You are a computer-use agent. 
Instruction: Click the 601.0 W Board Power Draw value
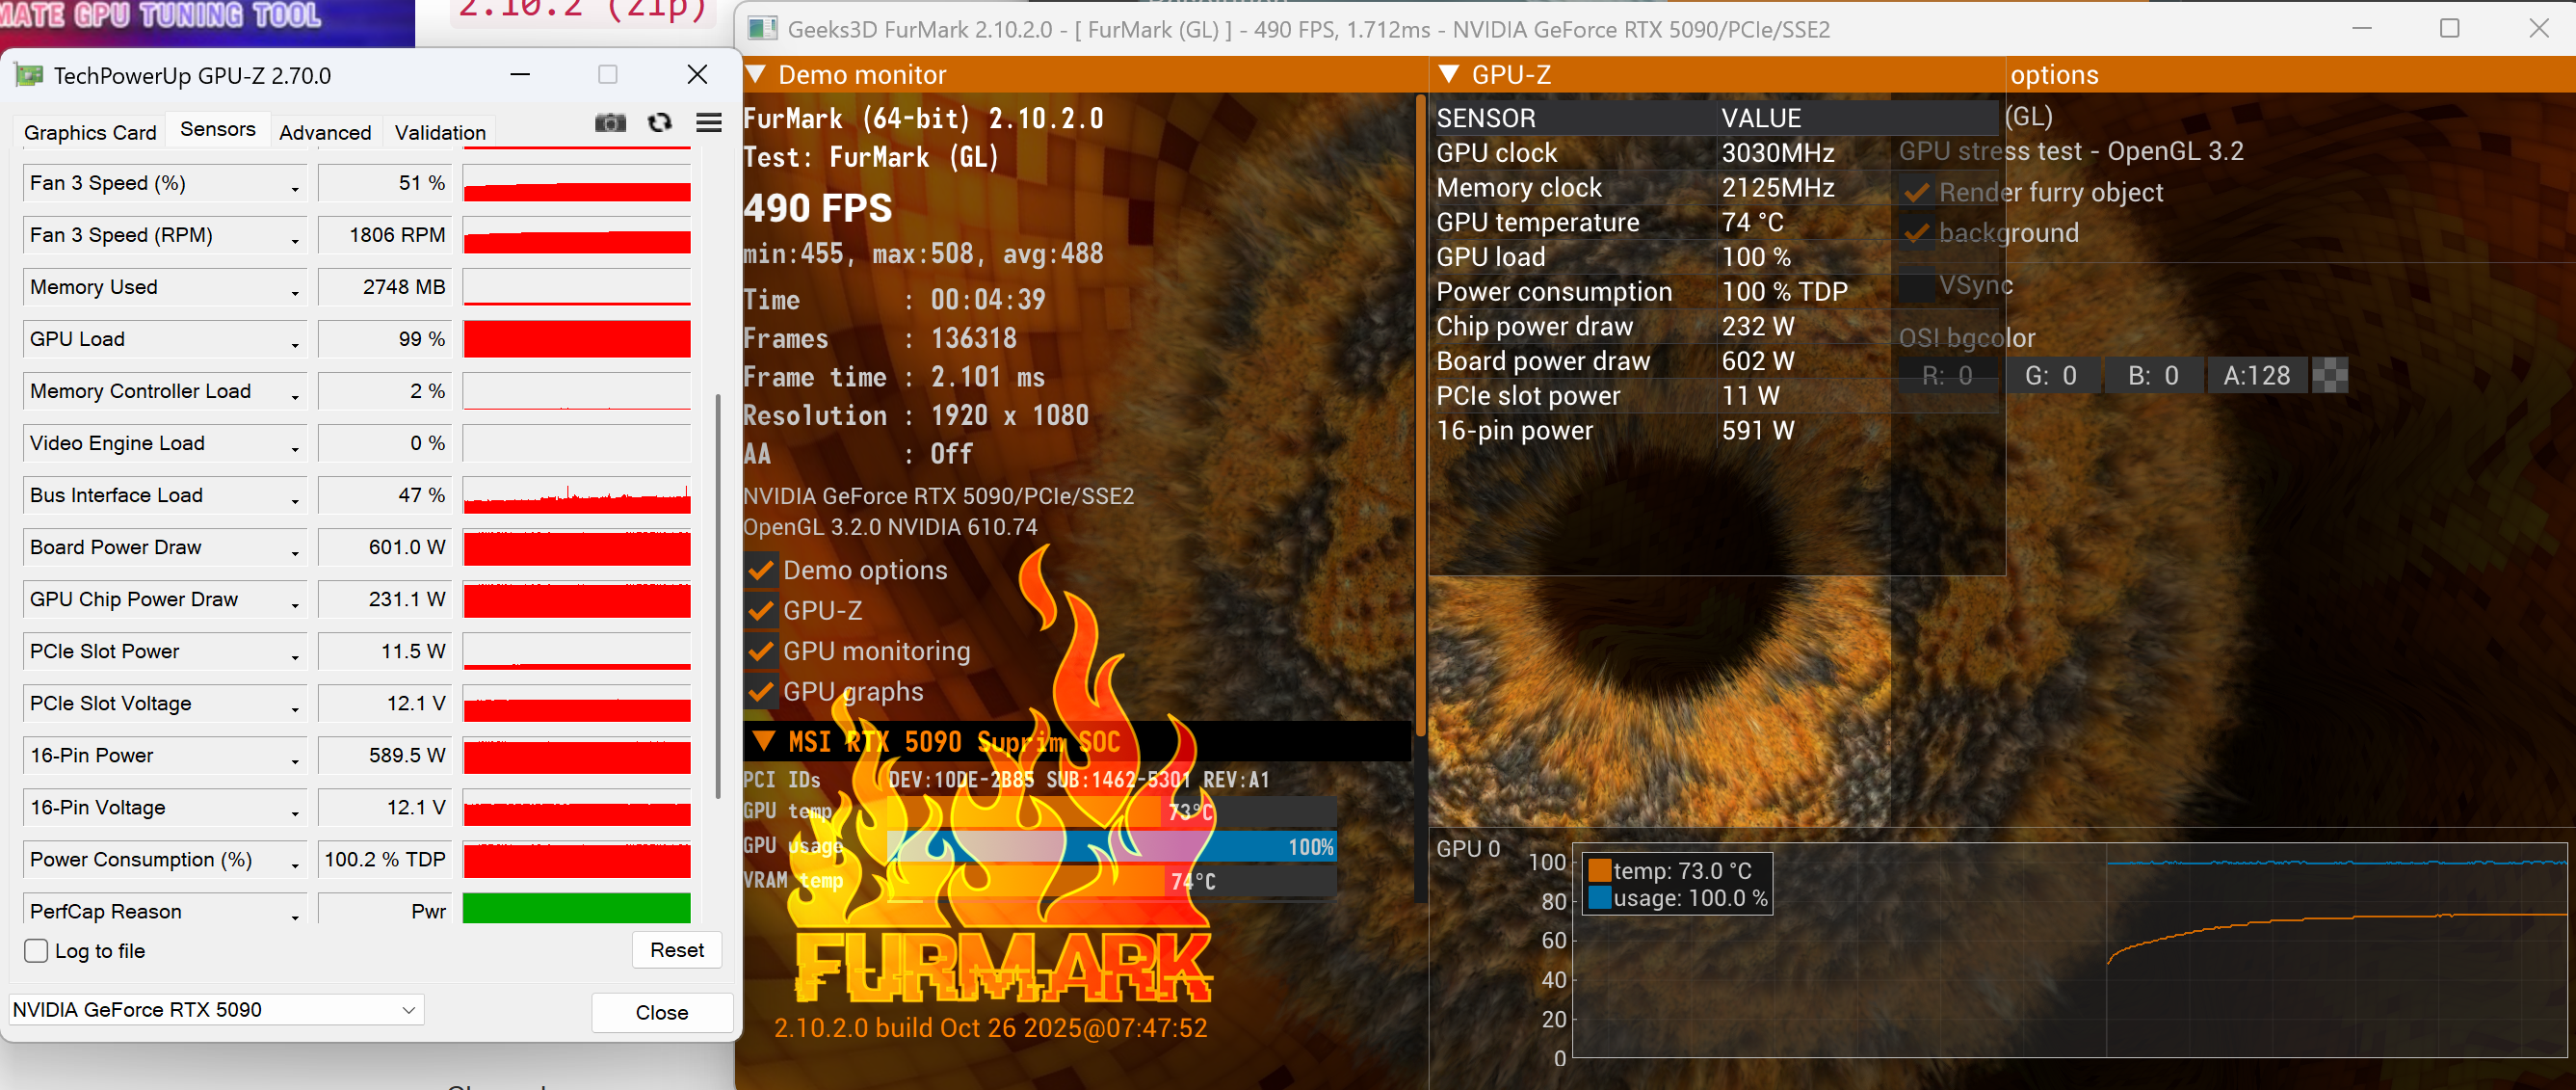coord(385,547)
